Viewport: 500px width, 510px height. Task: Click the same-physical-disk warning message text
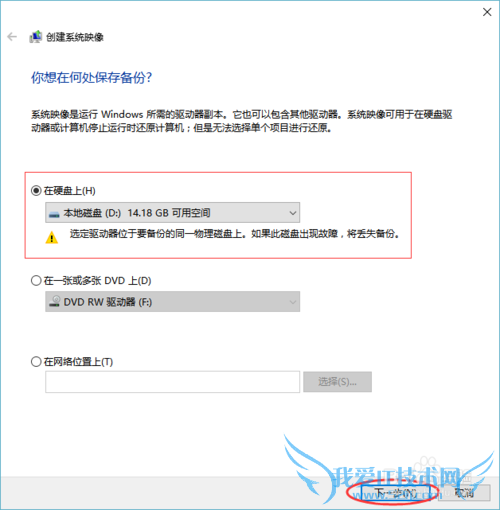tap(234, 234)
